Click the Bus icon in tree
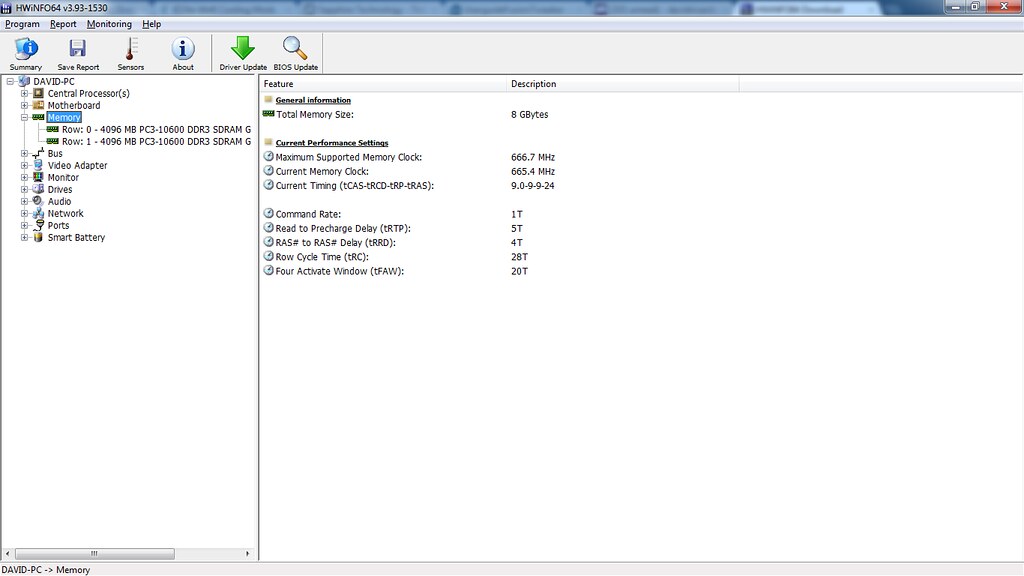 click(39, 153)
